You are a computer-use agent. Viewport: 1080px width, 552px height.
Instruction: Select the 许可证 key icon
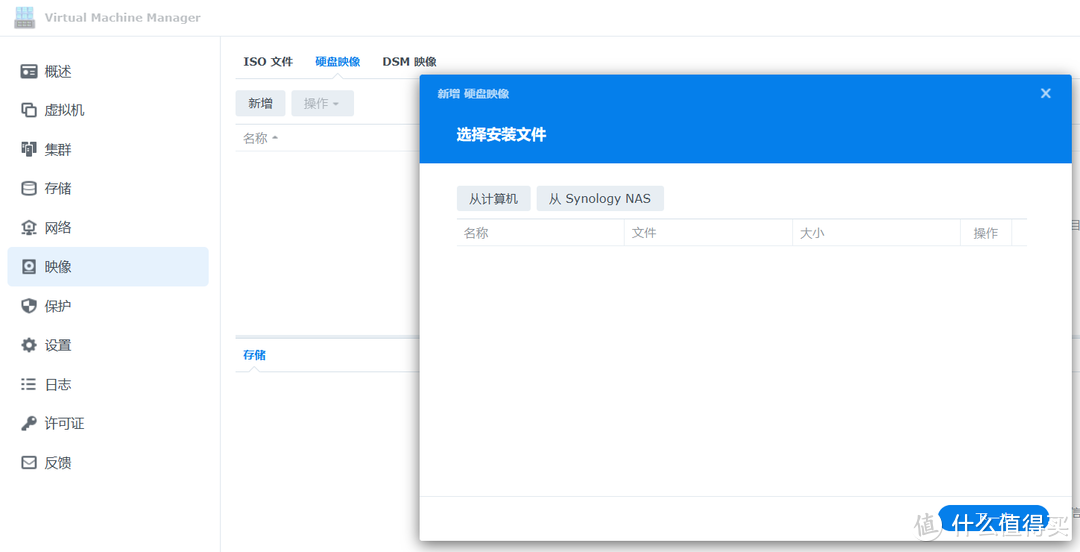[x=29, y=423]
